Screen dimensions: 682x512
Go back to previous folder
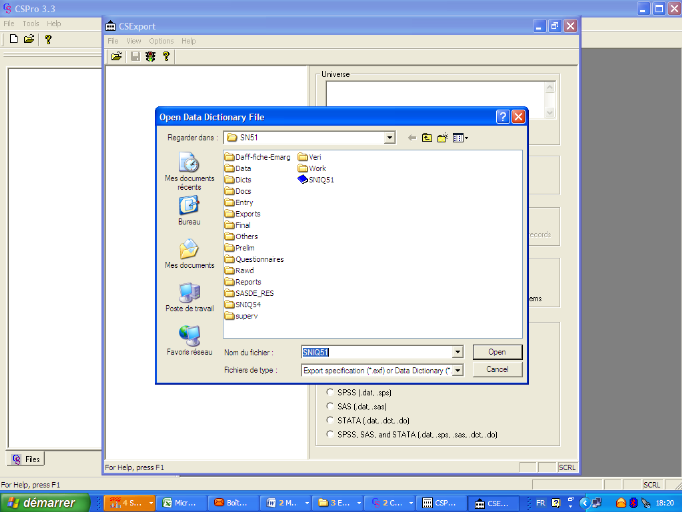tap(411, 138)
